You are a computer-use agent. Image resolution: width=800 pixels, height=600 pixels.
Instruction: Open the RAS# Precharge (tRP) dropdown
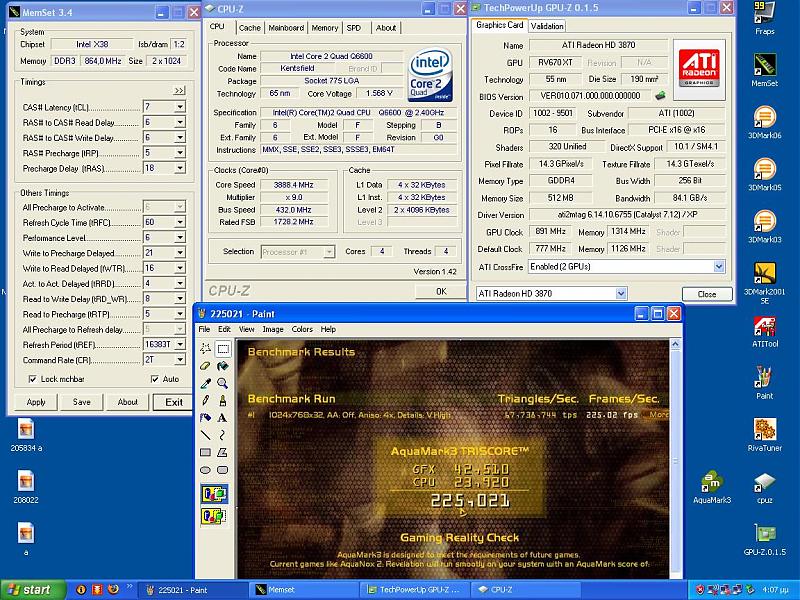click(180, 153)
